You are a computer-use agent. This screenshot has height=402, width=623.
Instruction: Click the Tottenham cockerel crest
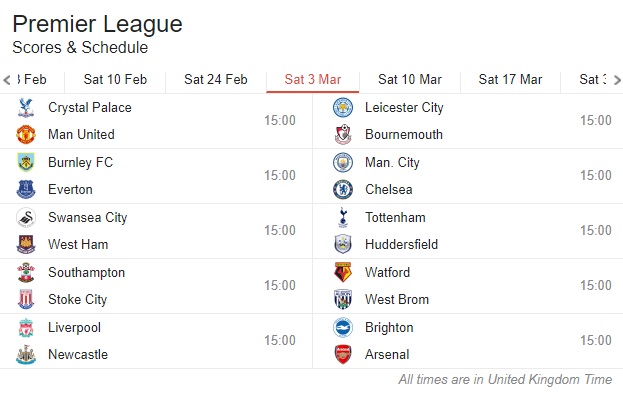(343, 217)
